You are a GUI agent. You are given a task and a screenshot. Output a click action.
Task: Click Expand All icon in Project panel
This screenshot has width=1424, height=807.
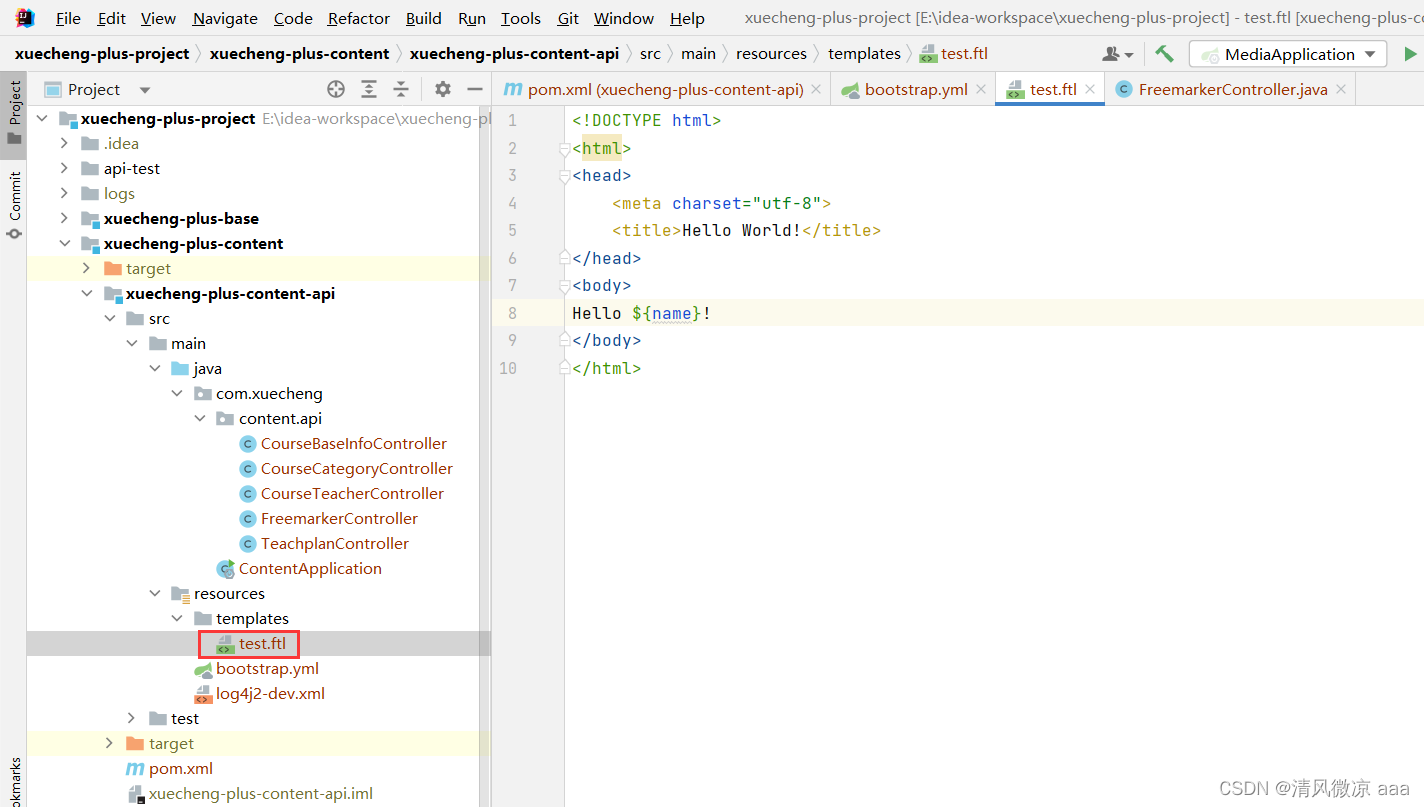[x=369, y=89]
